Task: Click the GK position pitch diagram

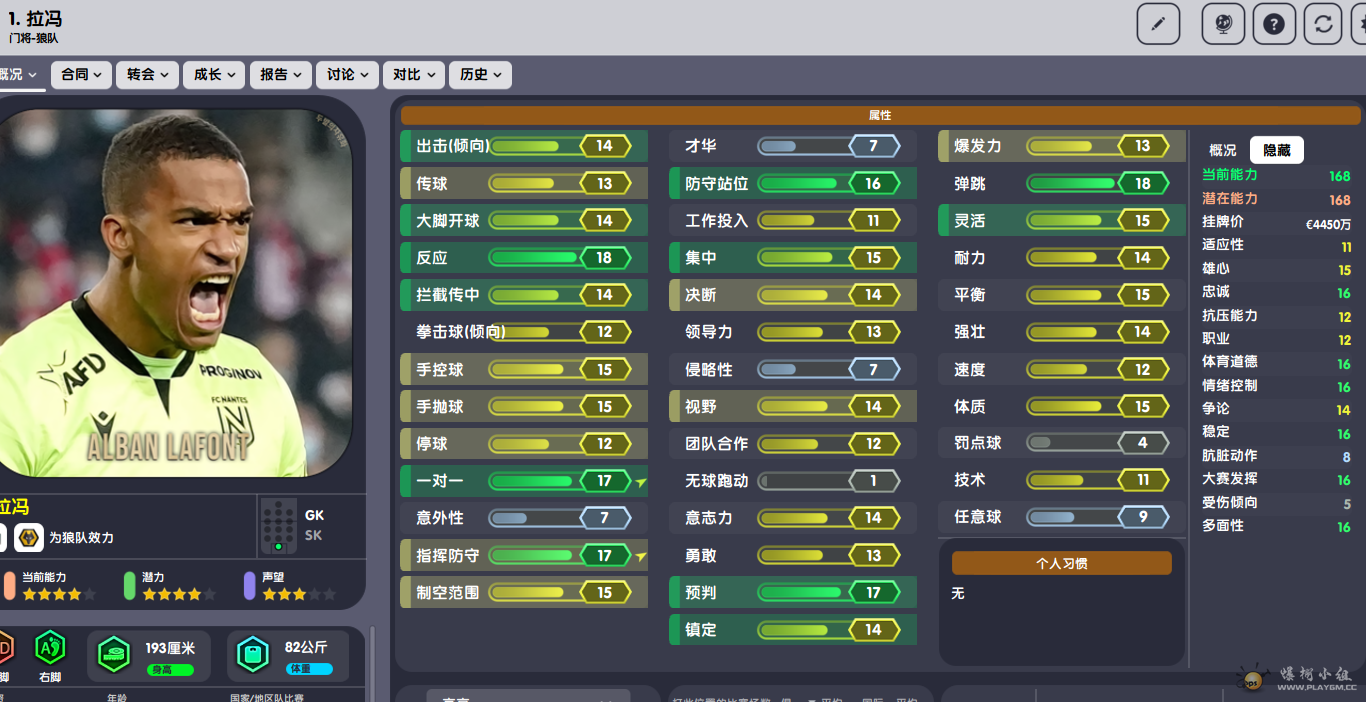Action: coord(278,526)
